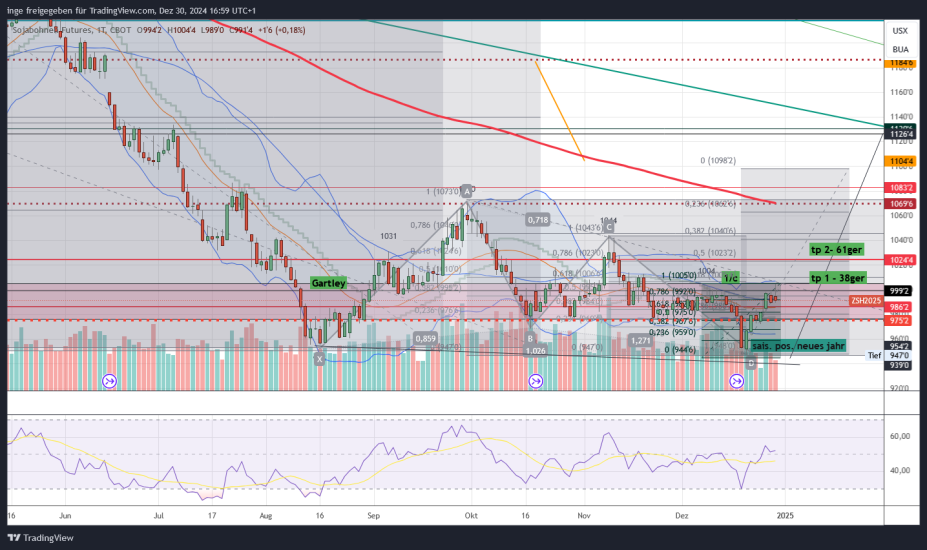Click the 'tp 1 - 38ger' target label
Viewport: 927px width, 550px height.
tap(837, 277)
